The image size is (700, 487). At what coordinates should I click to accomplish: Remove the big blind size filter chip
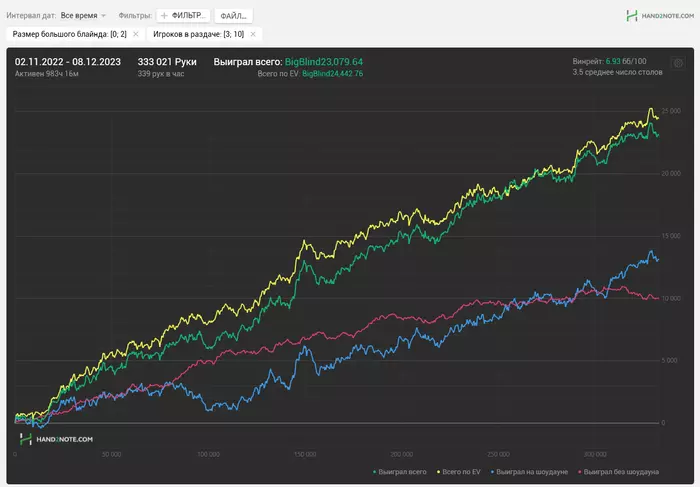click(138, 34)
